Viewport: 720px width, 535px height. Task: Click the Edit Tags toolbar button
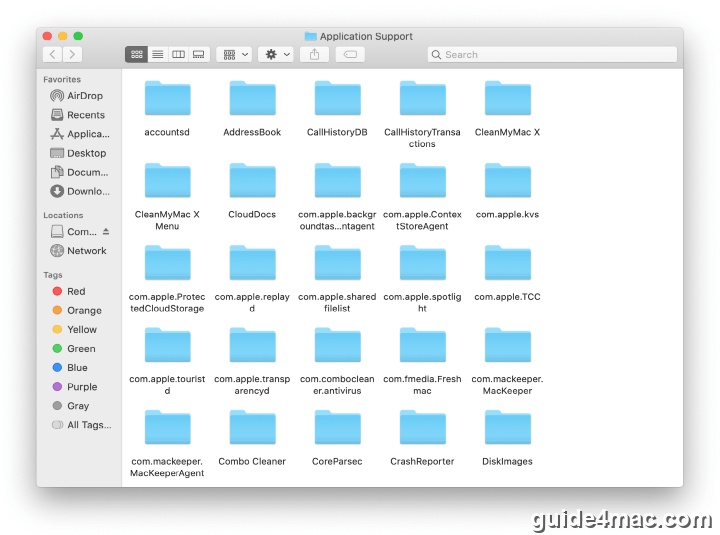pyautogui.click(x=350, y=54)
